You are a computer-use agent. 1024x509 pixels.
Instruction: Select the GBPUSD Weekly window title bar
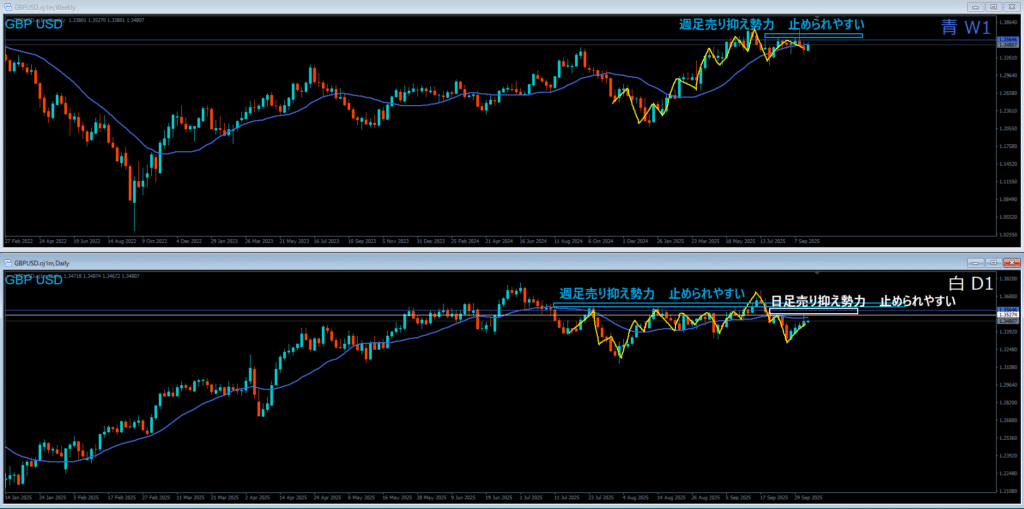pos(400,7)
